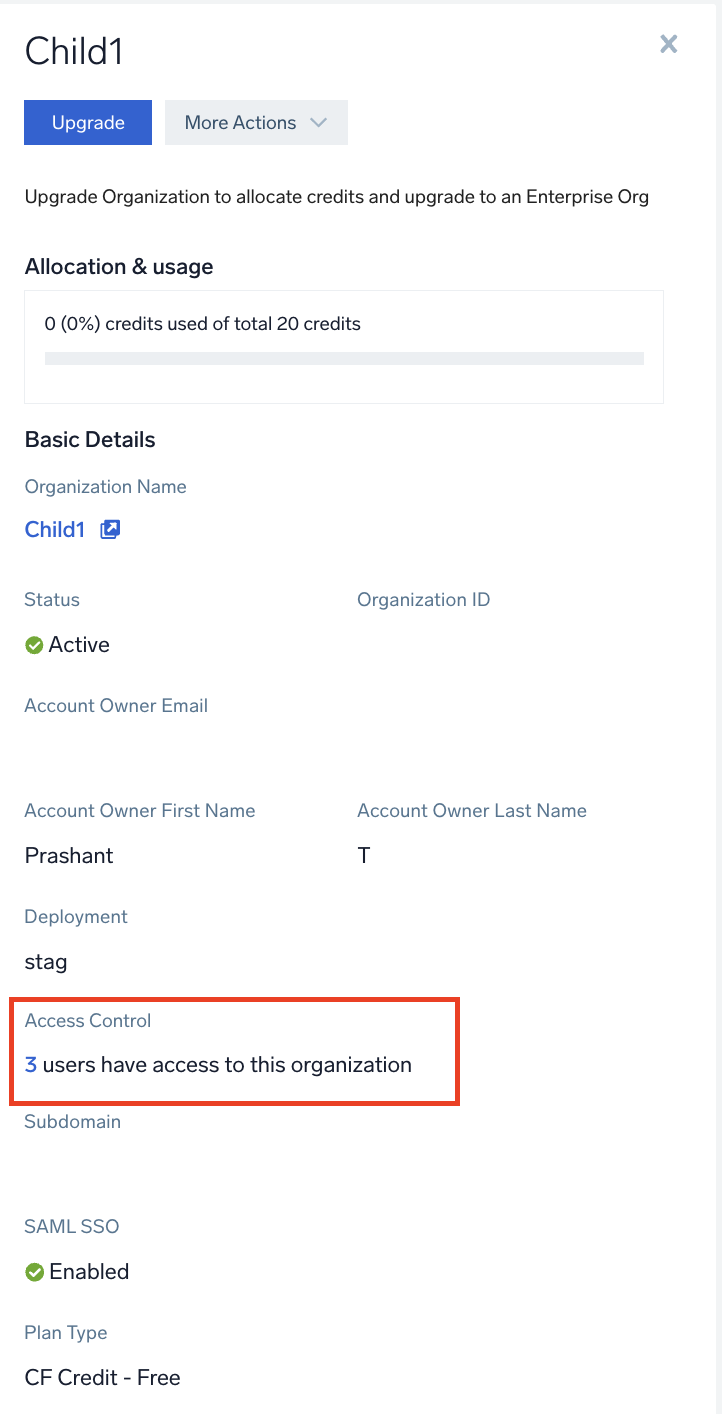Close the Child1 details panel
The width and height of the screenshot is (722, 1414).
pos(668,44)
